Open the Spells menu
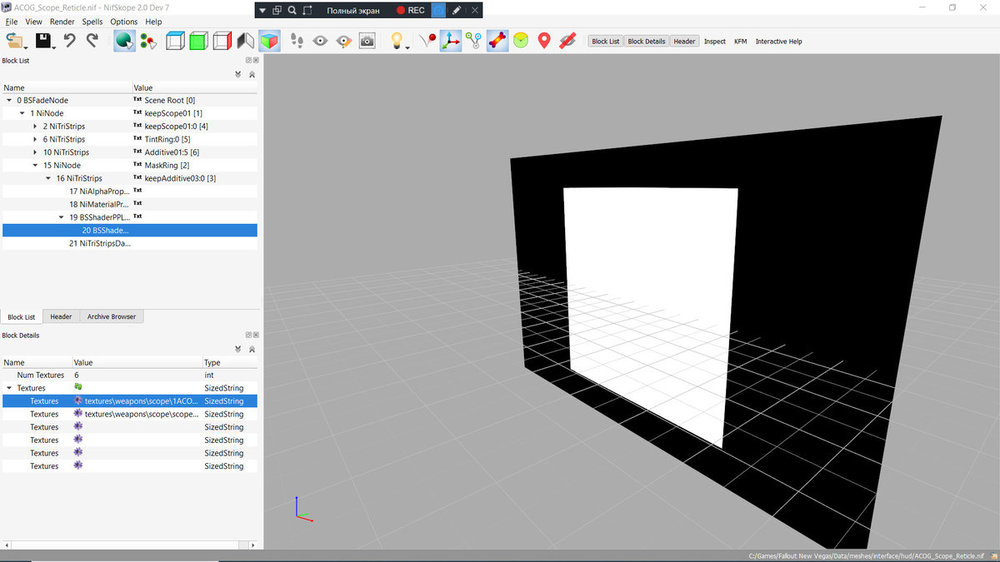Screen dimensions: 1000x562 click(92, 22)
